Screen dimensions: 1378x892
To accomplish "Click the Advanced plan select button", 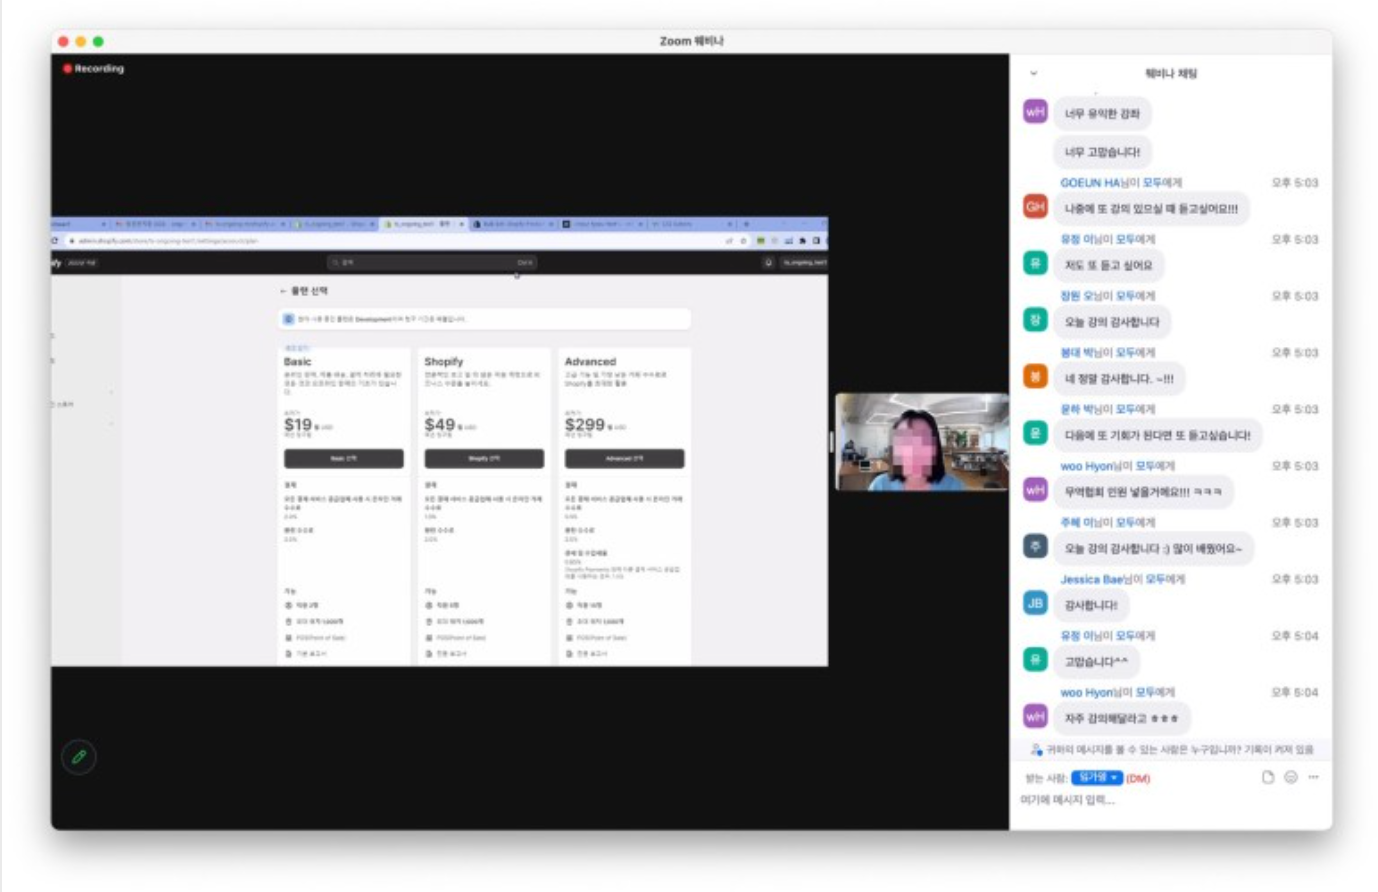I will point(624,458).
